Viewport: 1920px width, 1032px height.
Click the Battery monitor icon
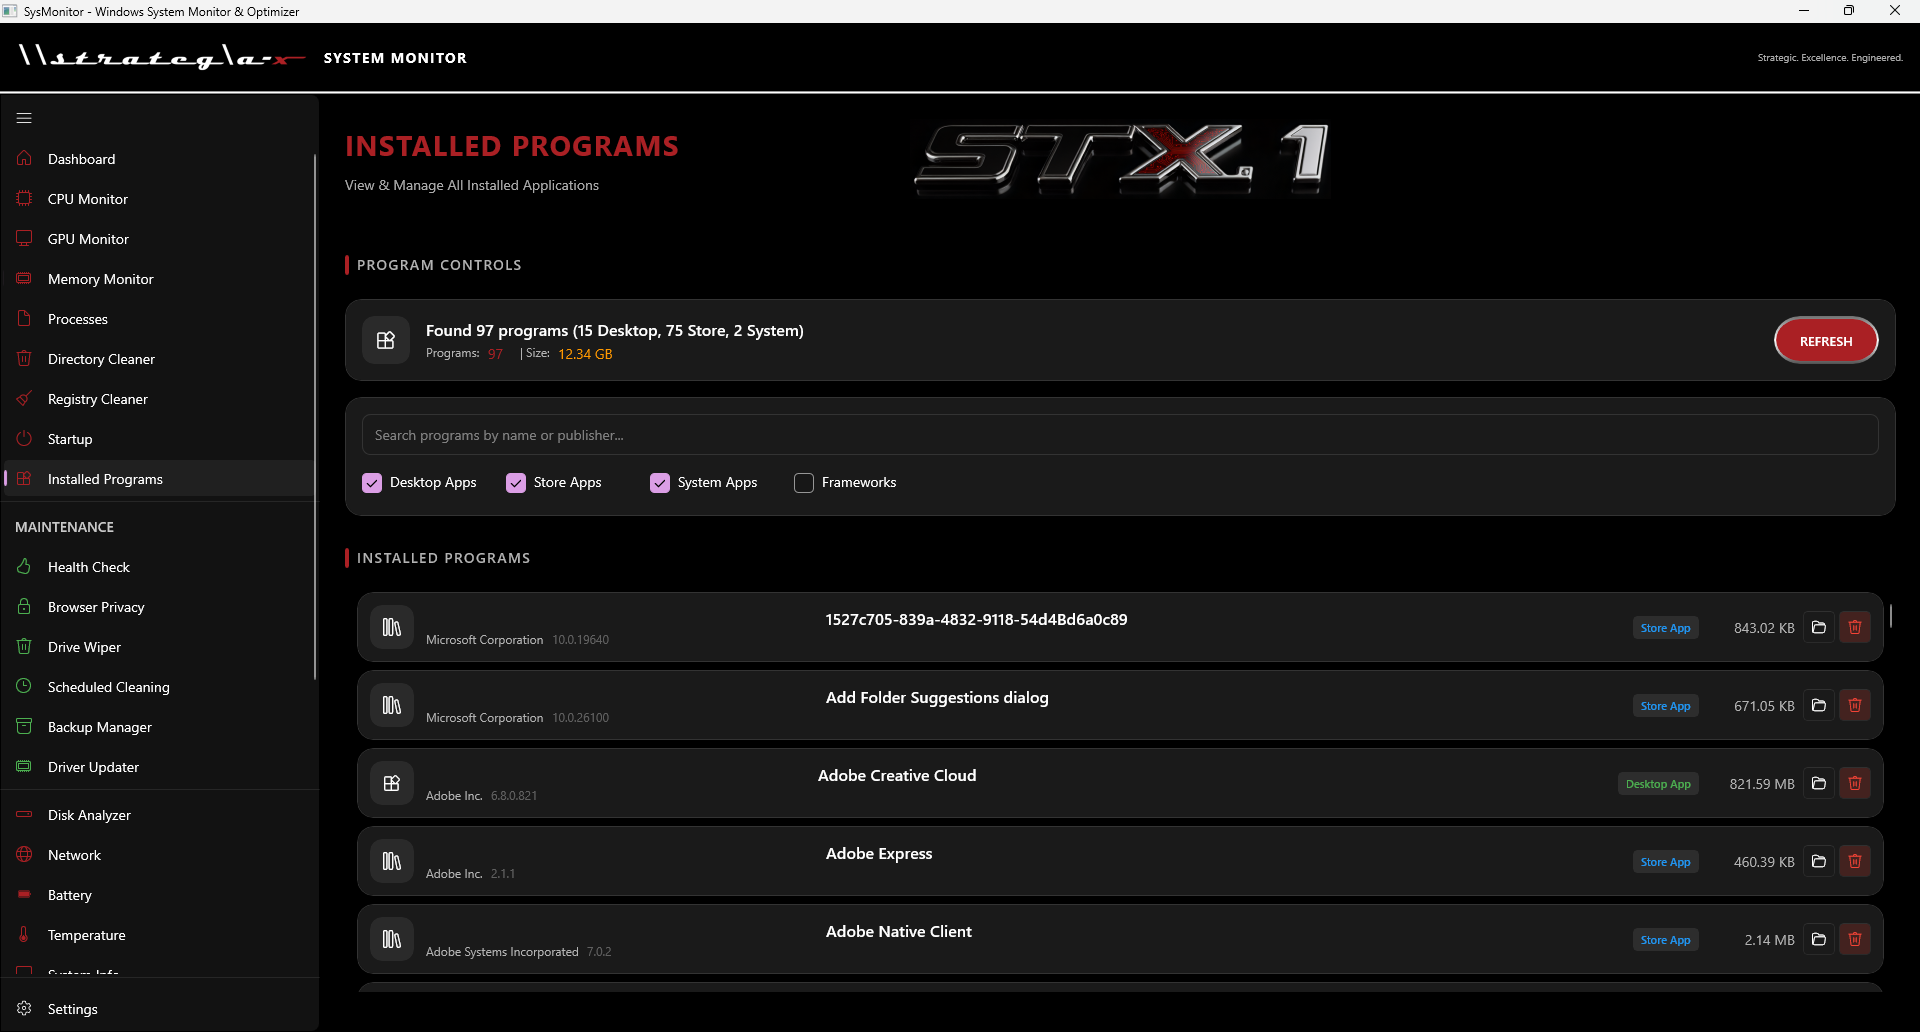(x=24, y=894)
